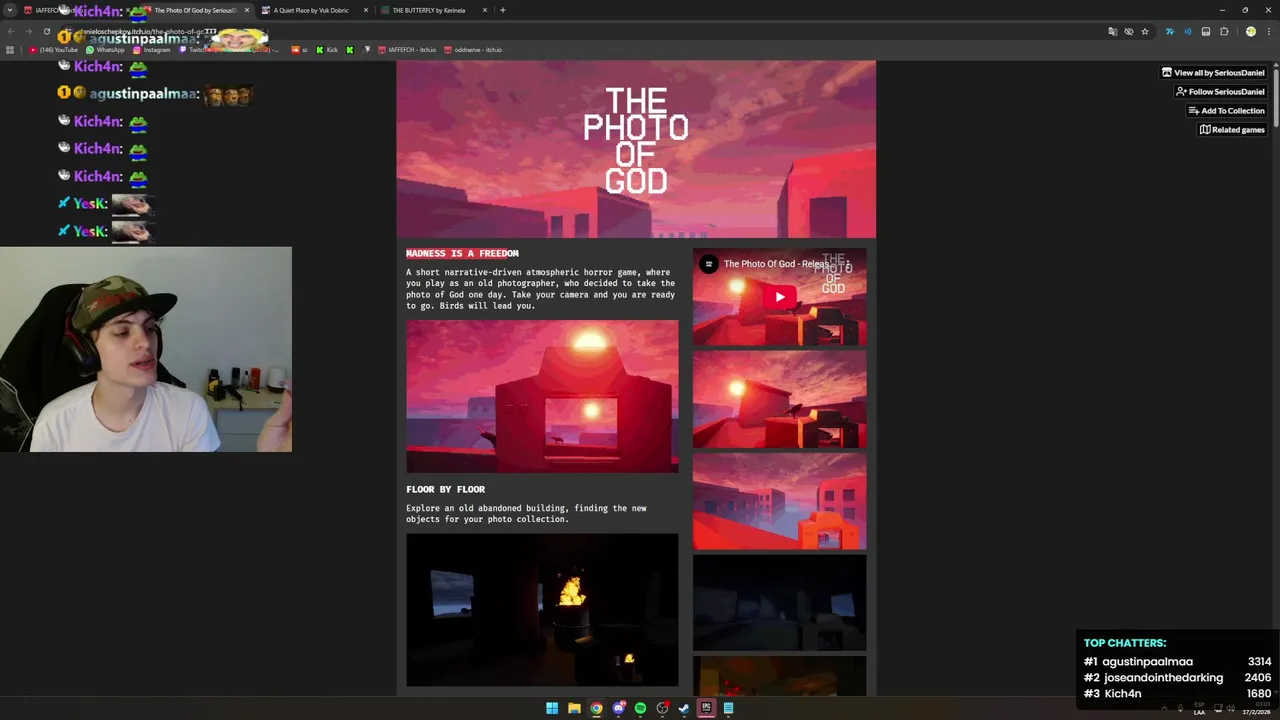
Task: Open the Chrome extensions puzzle icon
Action: (1224, 31)
